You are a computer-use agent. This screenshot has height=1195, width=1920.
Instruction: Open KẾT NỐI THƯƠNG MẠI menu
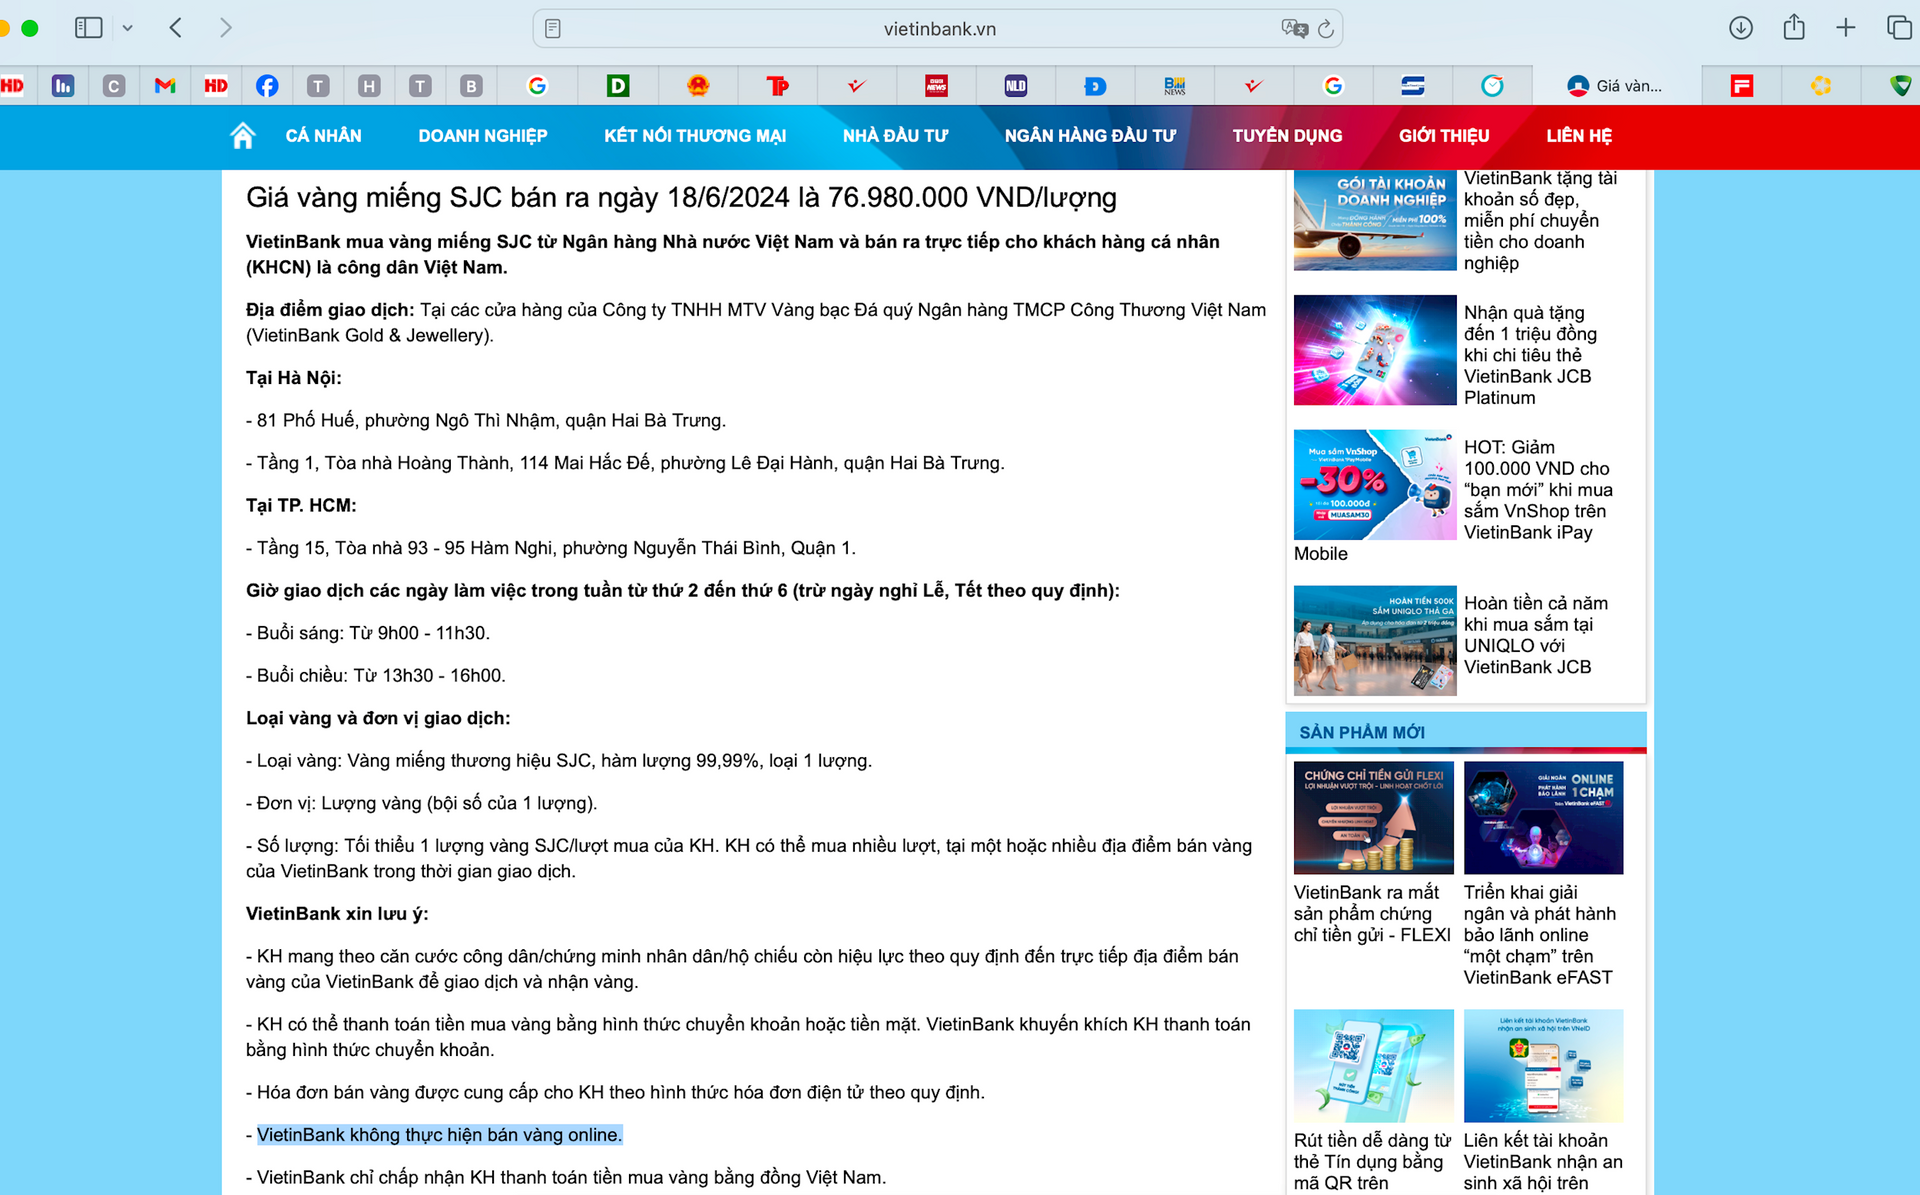pyautogui.click(x=695, y=136)
